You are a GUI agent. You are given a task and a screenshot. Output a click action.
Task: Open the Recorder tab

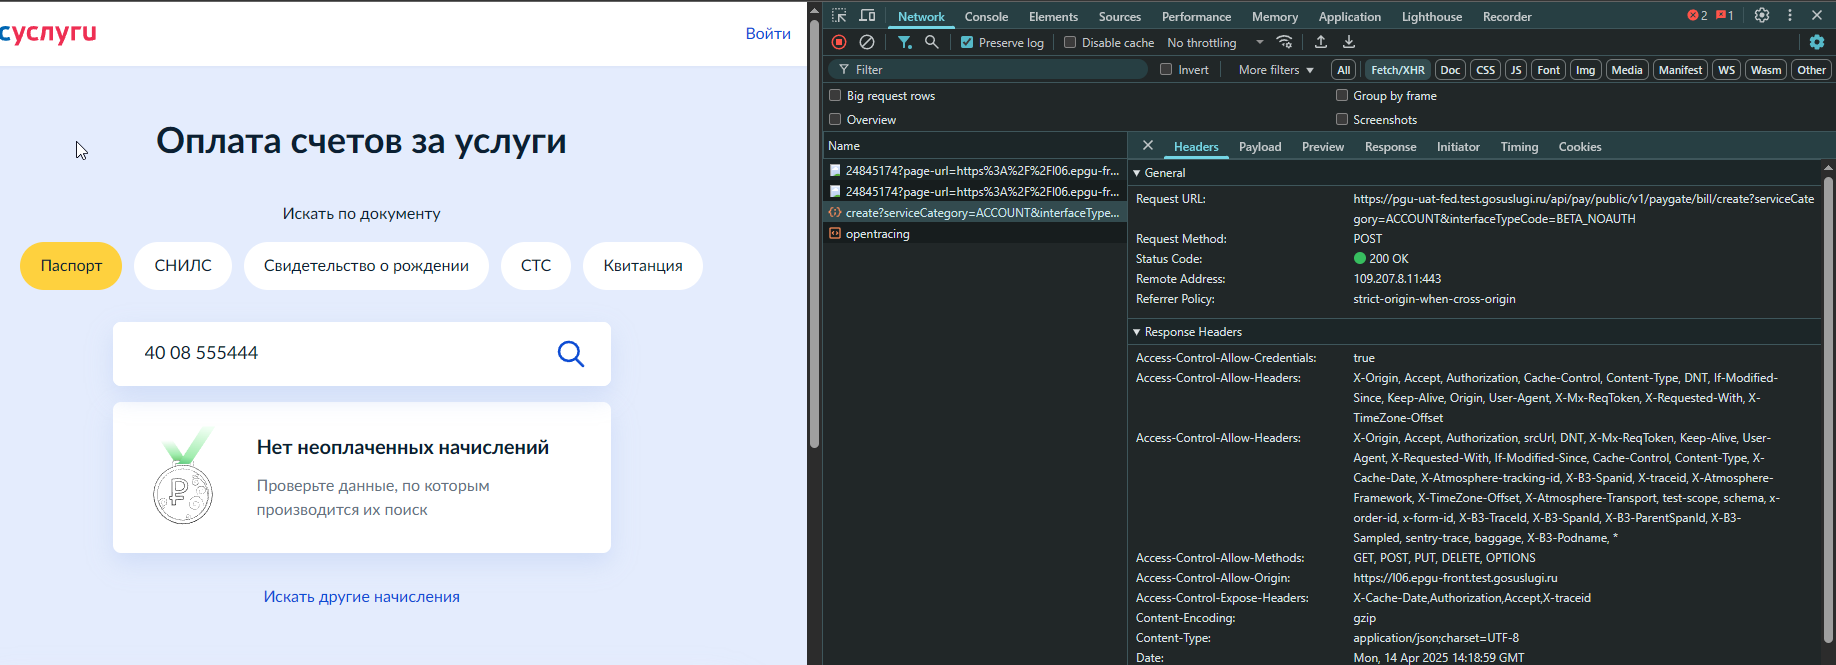(1507, 16)
